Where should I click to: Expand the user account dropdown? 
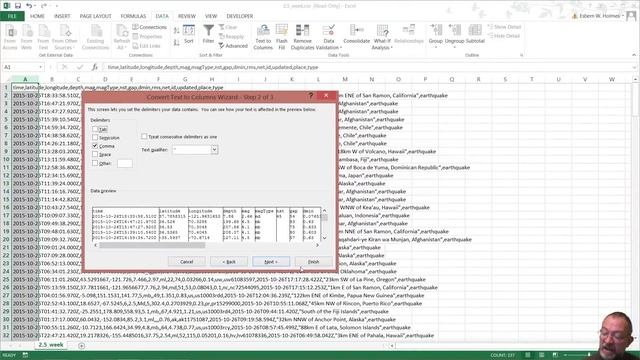(x=623, y=16)
